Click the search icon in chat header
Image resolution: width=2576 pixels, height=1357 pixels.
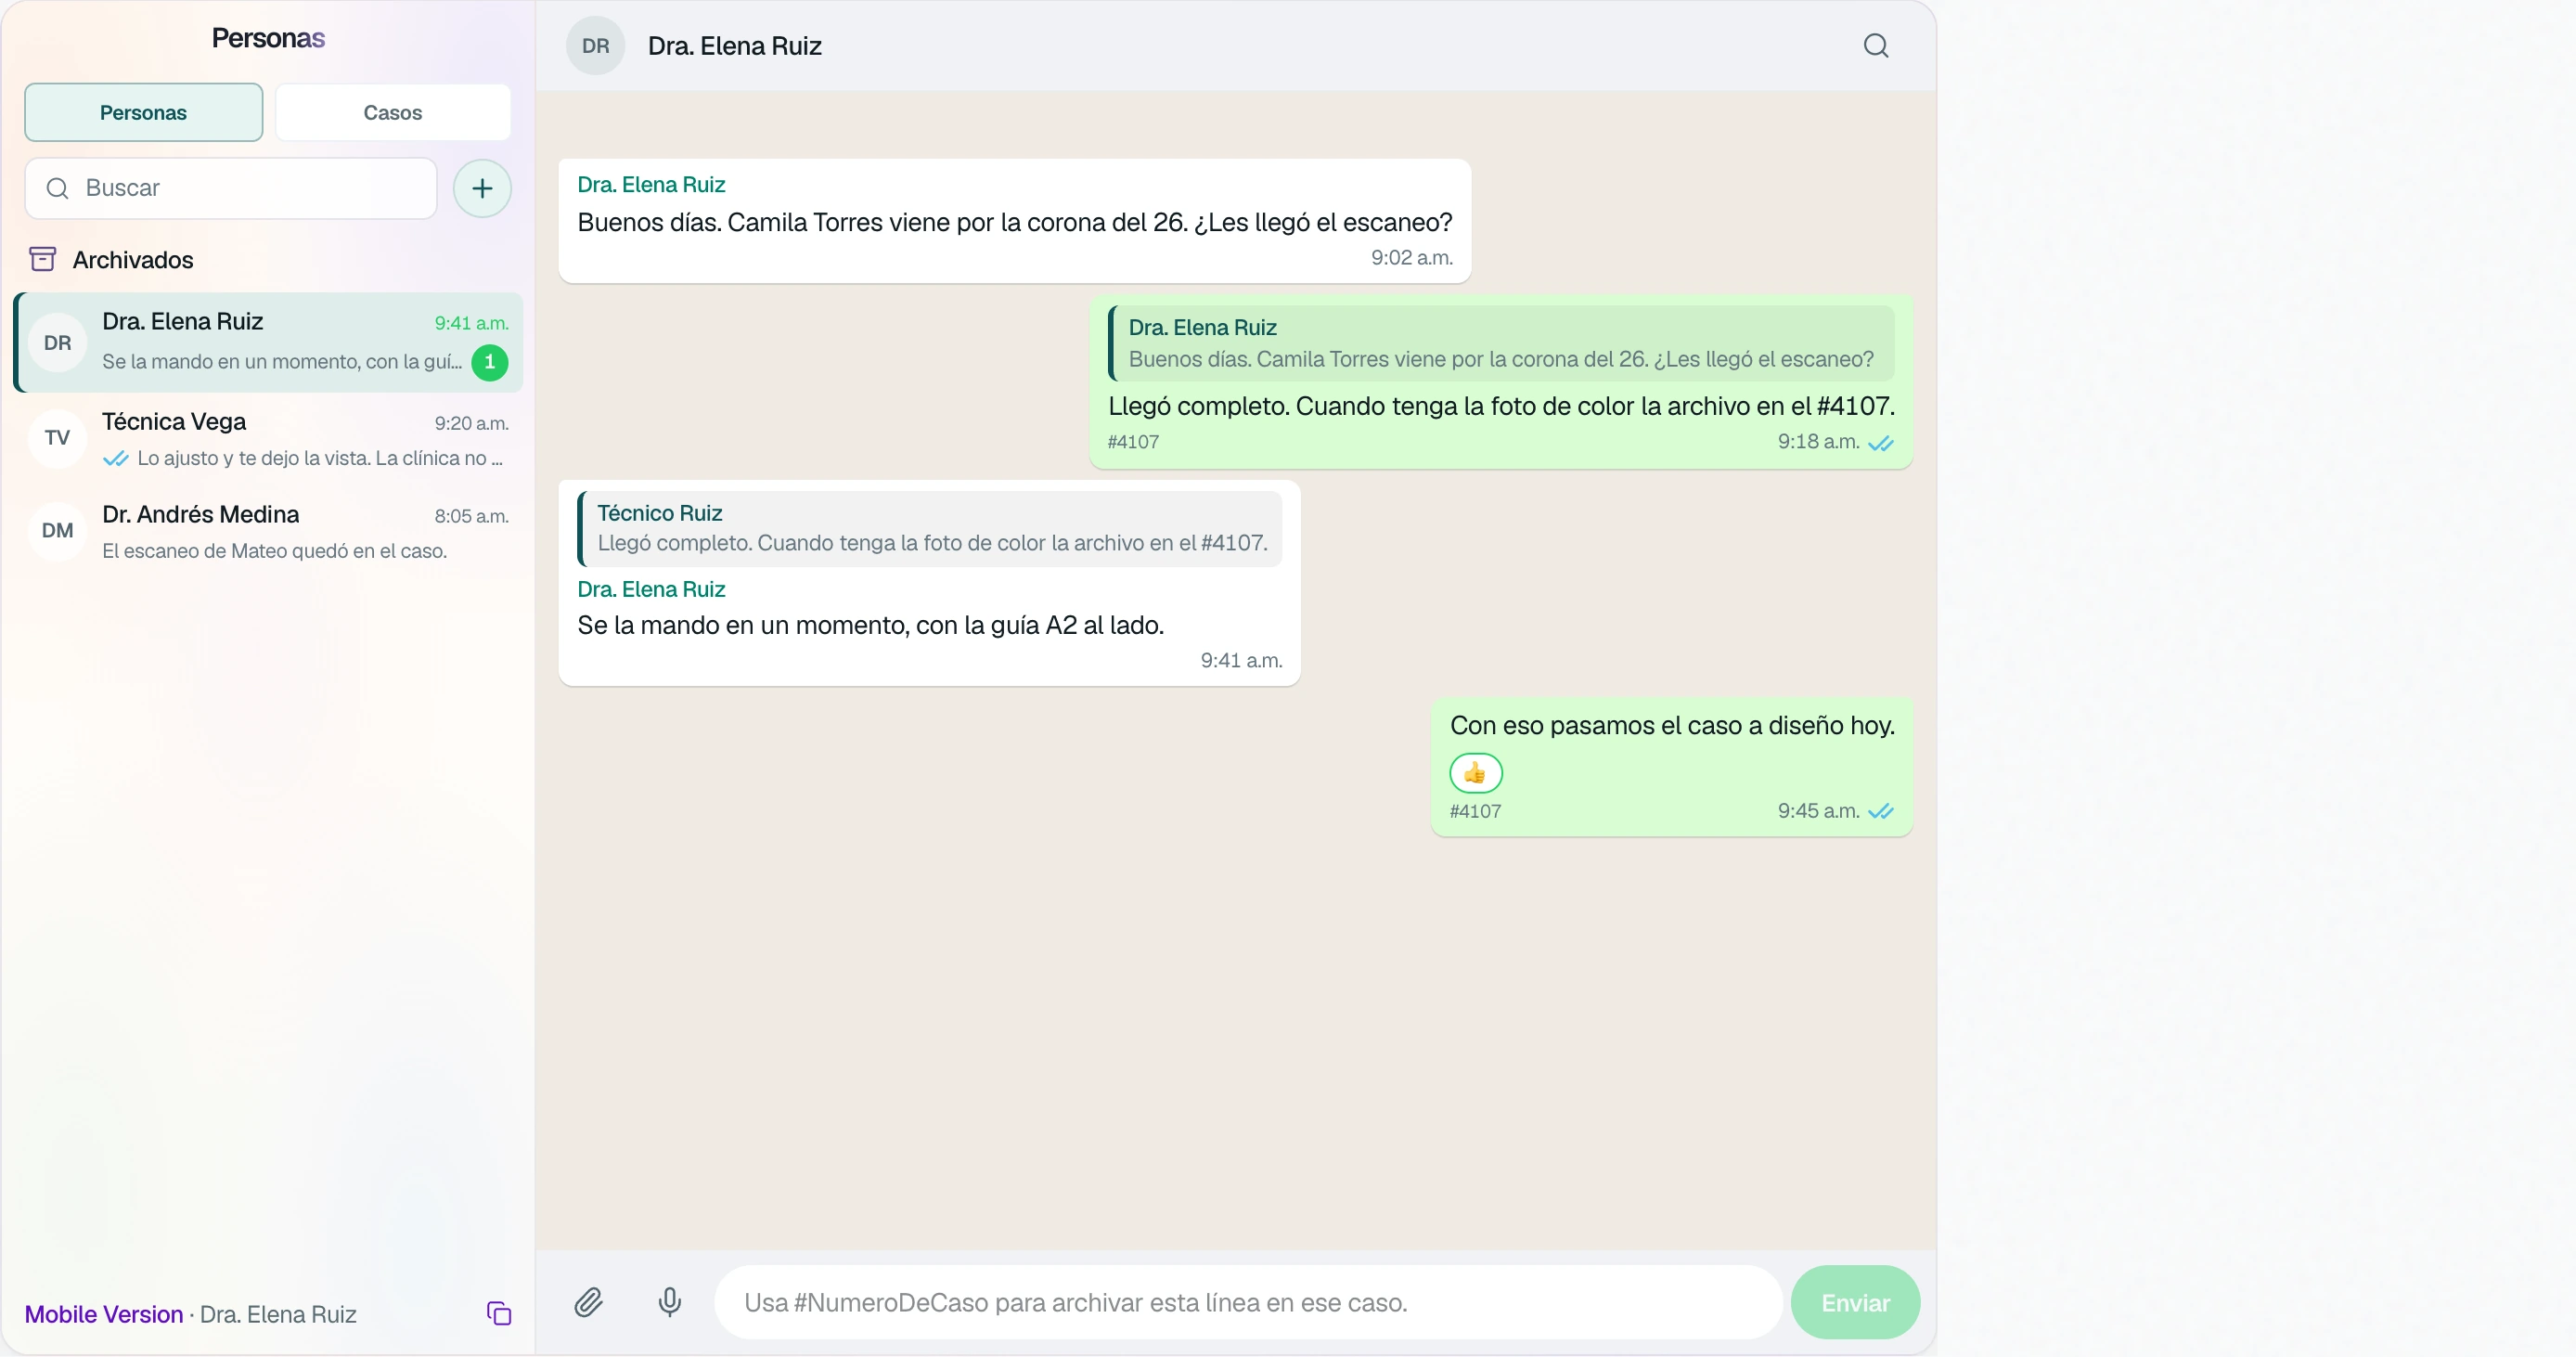coord(1875,46)
